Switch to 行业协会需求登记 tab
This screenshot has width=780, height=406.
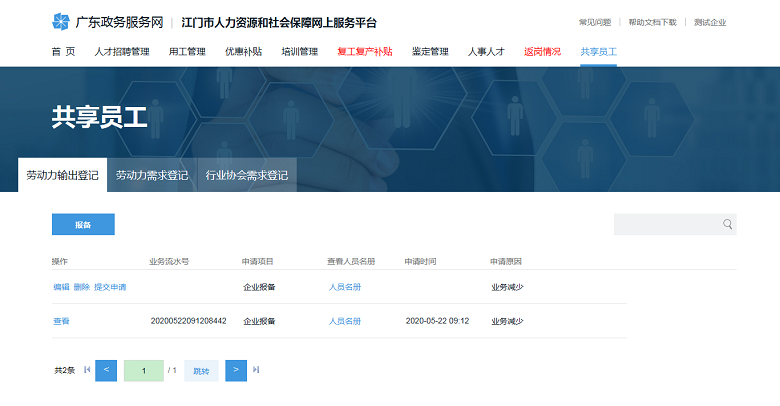tap(247, 175)
